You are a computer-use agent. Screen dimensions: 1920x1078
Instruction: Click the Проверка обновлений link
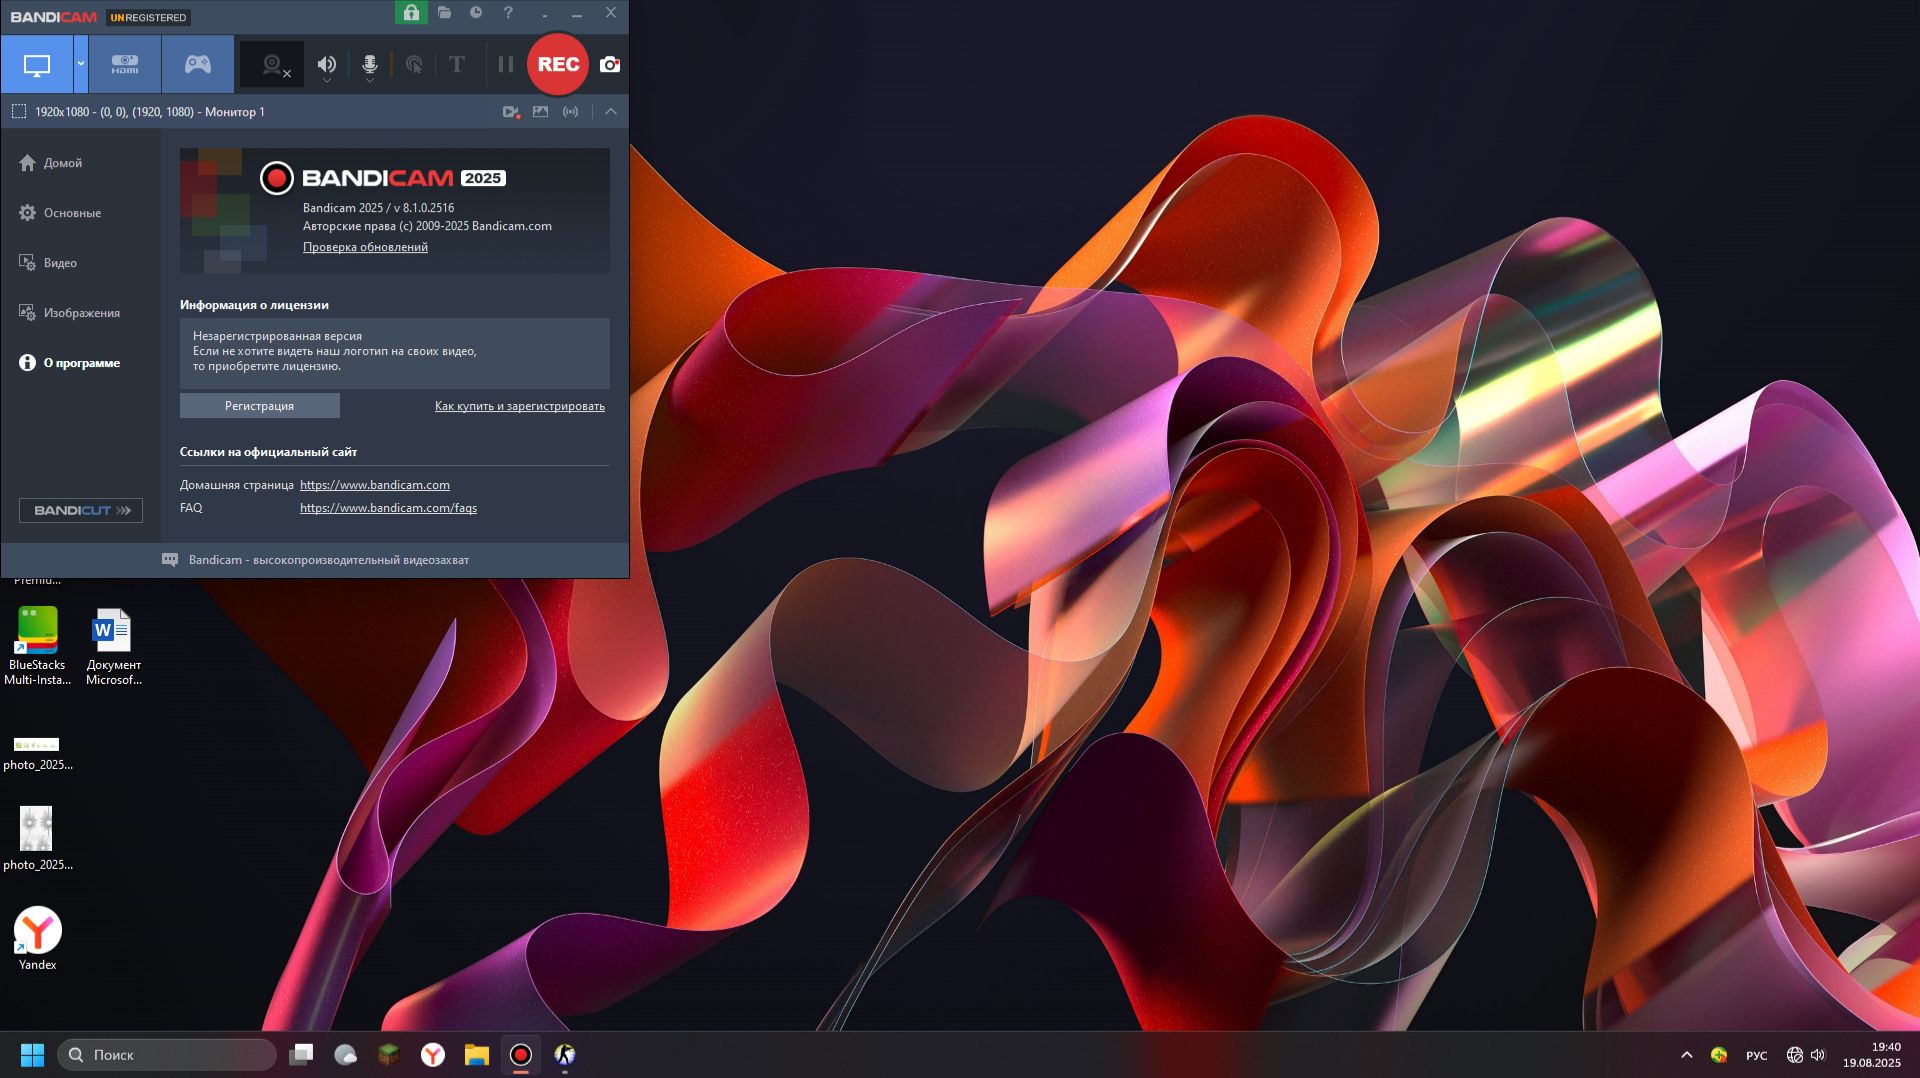coord(365,247)
